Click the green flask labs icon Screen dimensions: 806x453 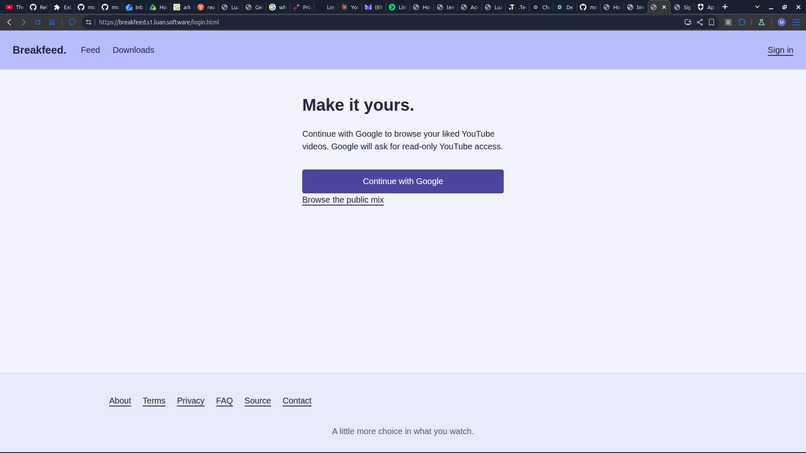[x=761, y=22]
